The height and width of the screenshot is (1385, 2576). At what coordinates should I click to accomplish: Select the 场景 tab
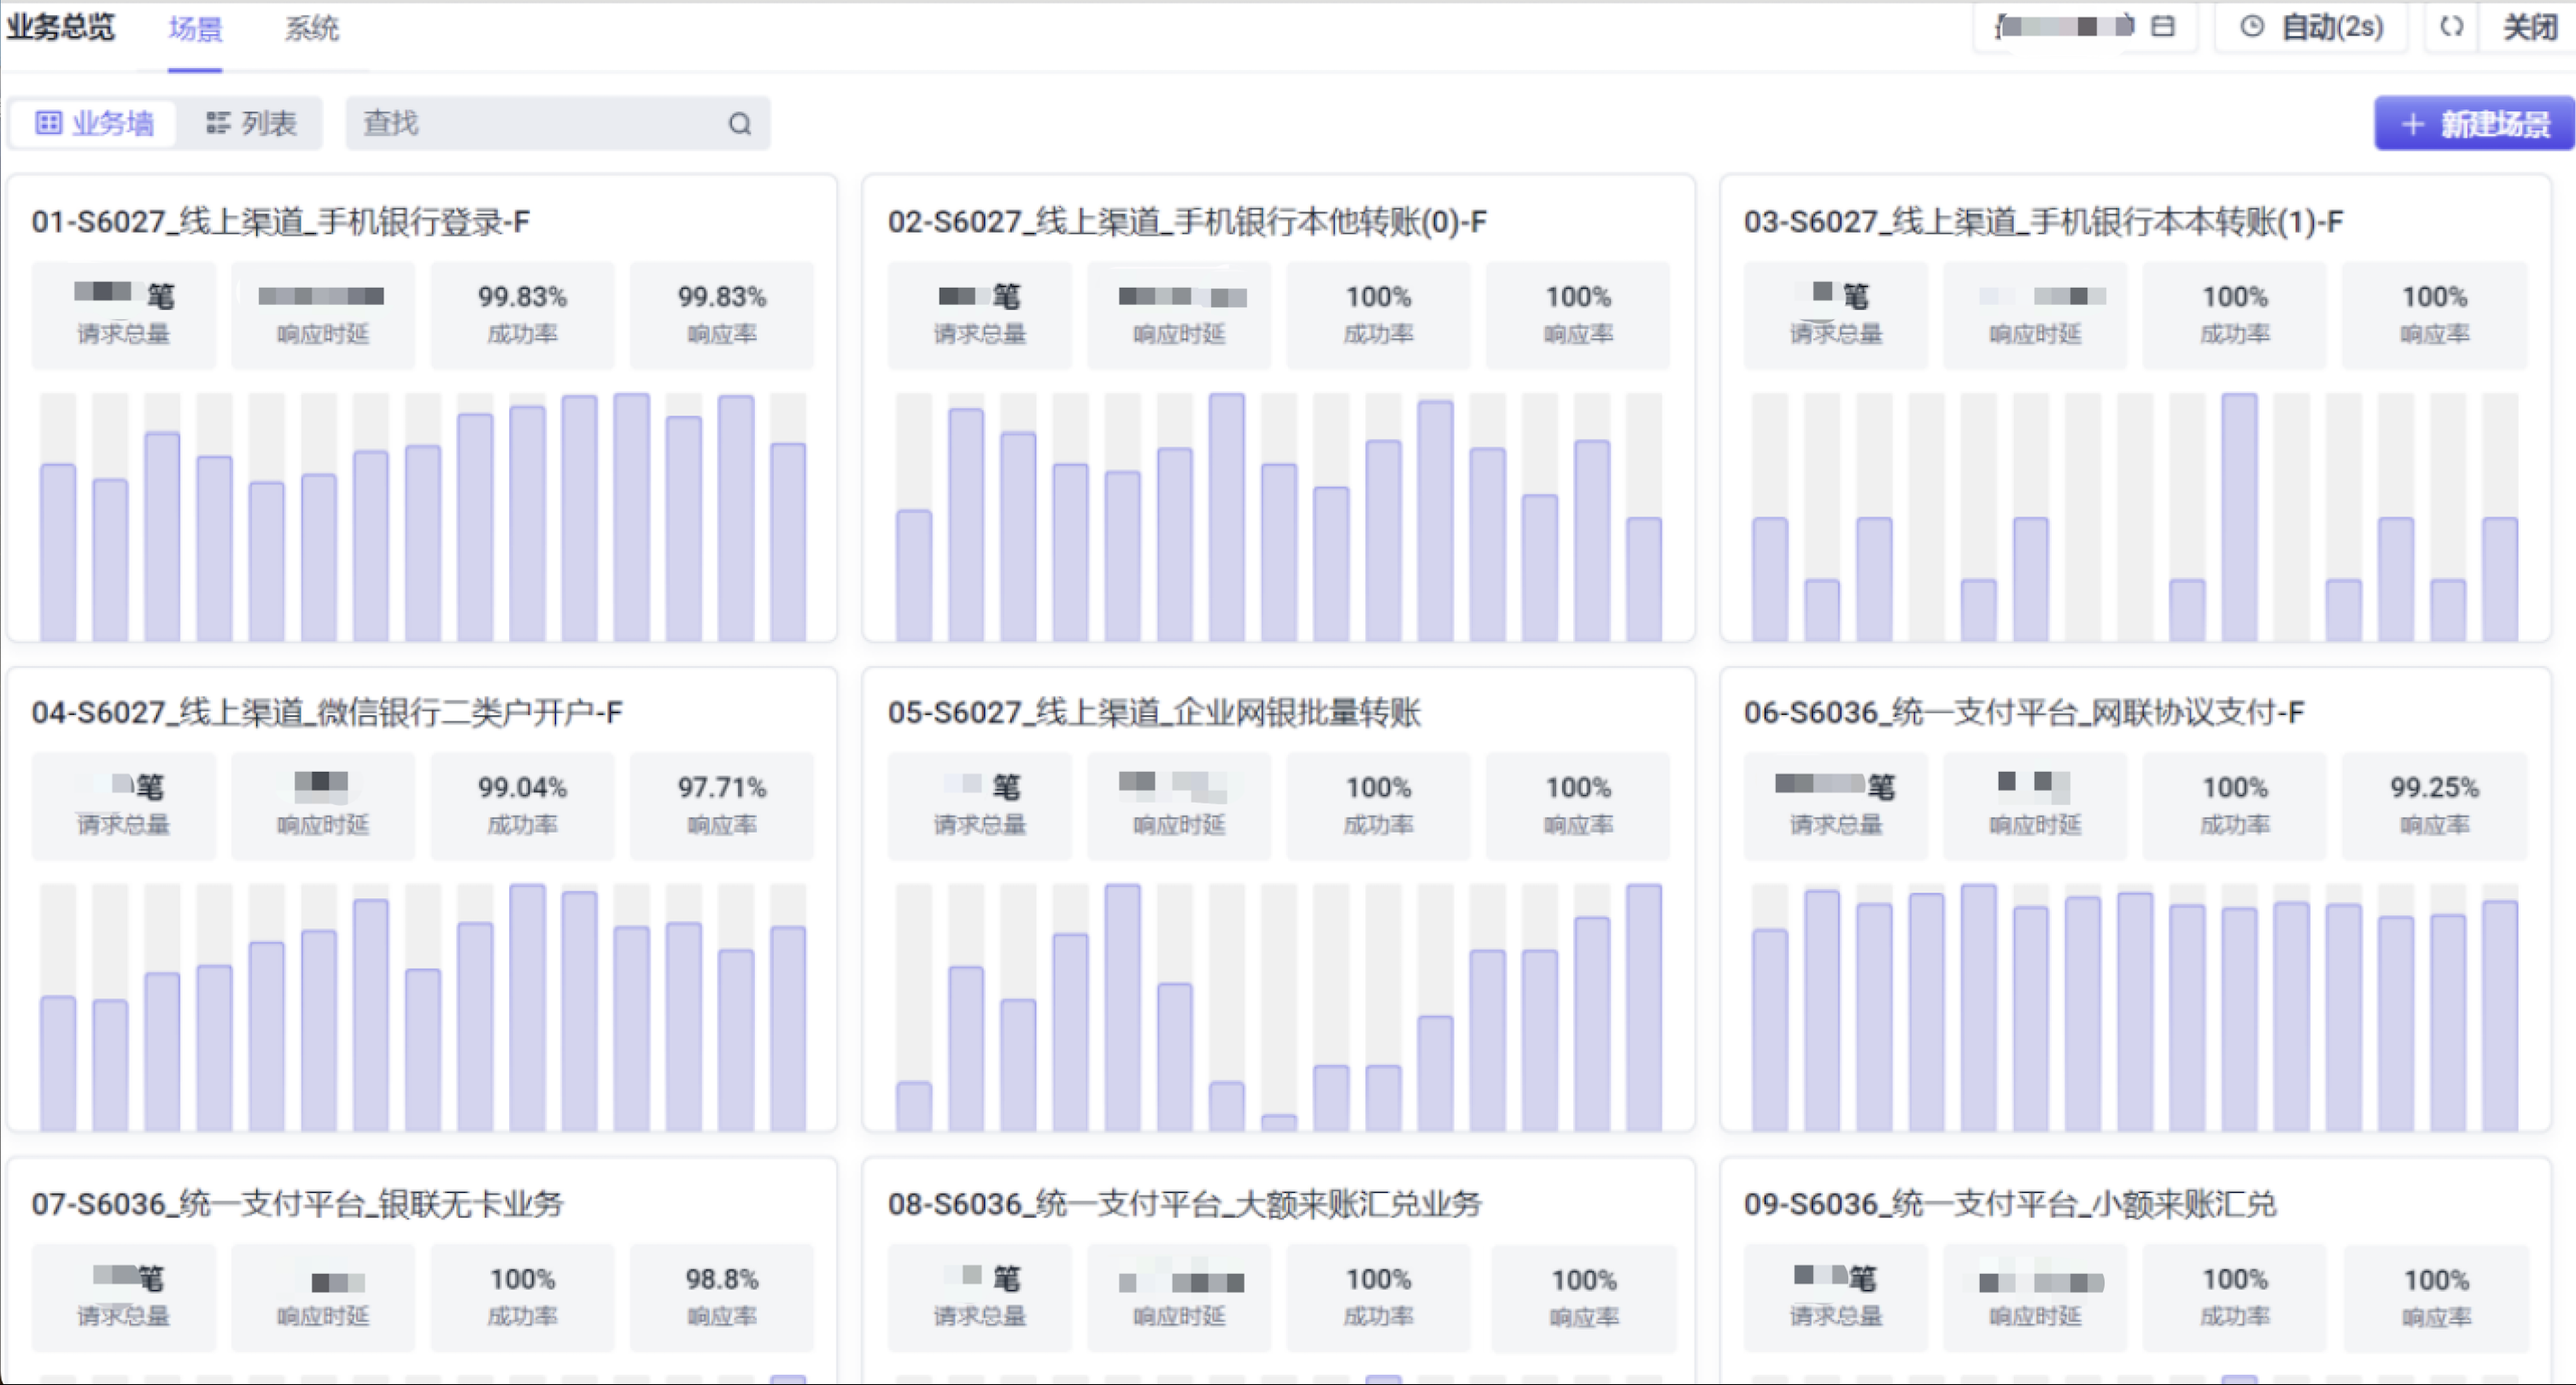tap(195, 29)
